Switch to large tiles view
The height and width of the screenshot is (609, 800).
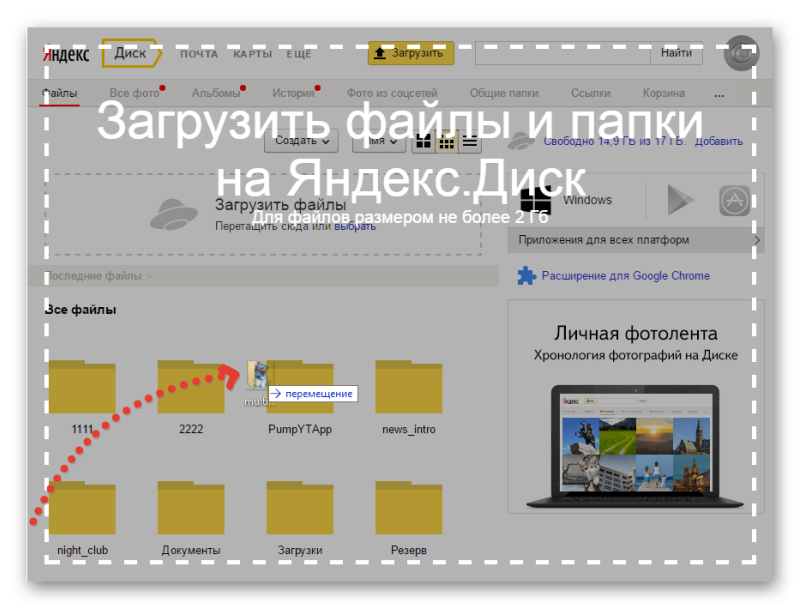[x=423, y=142]
